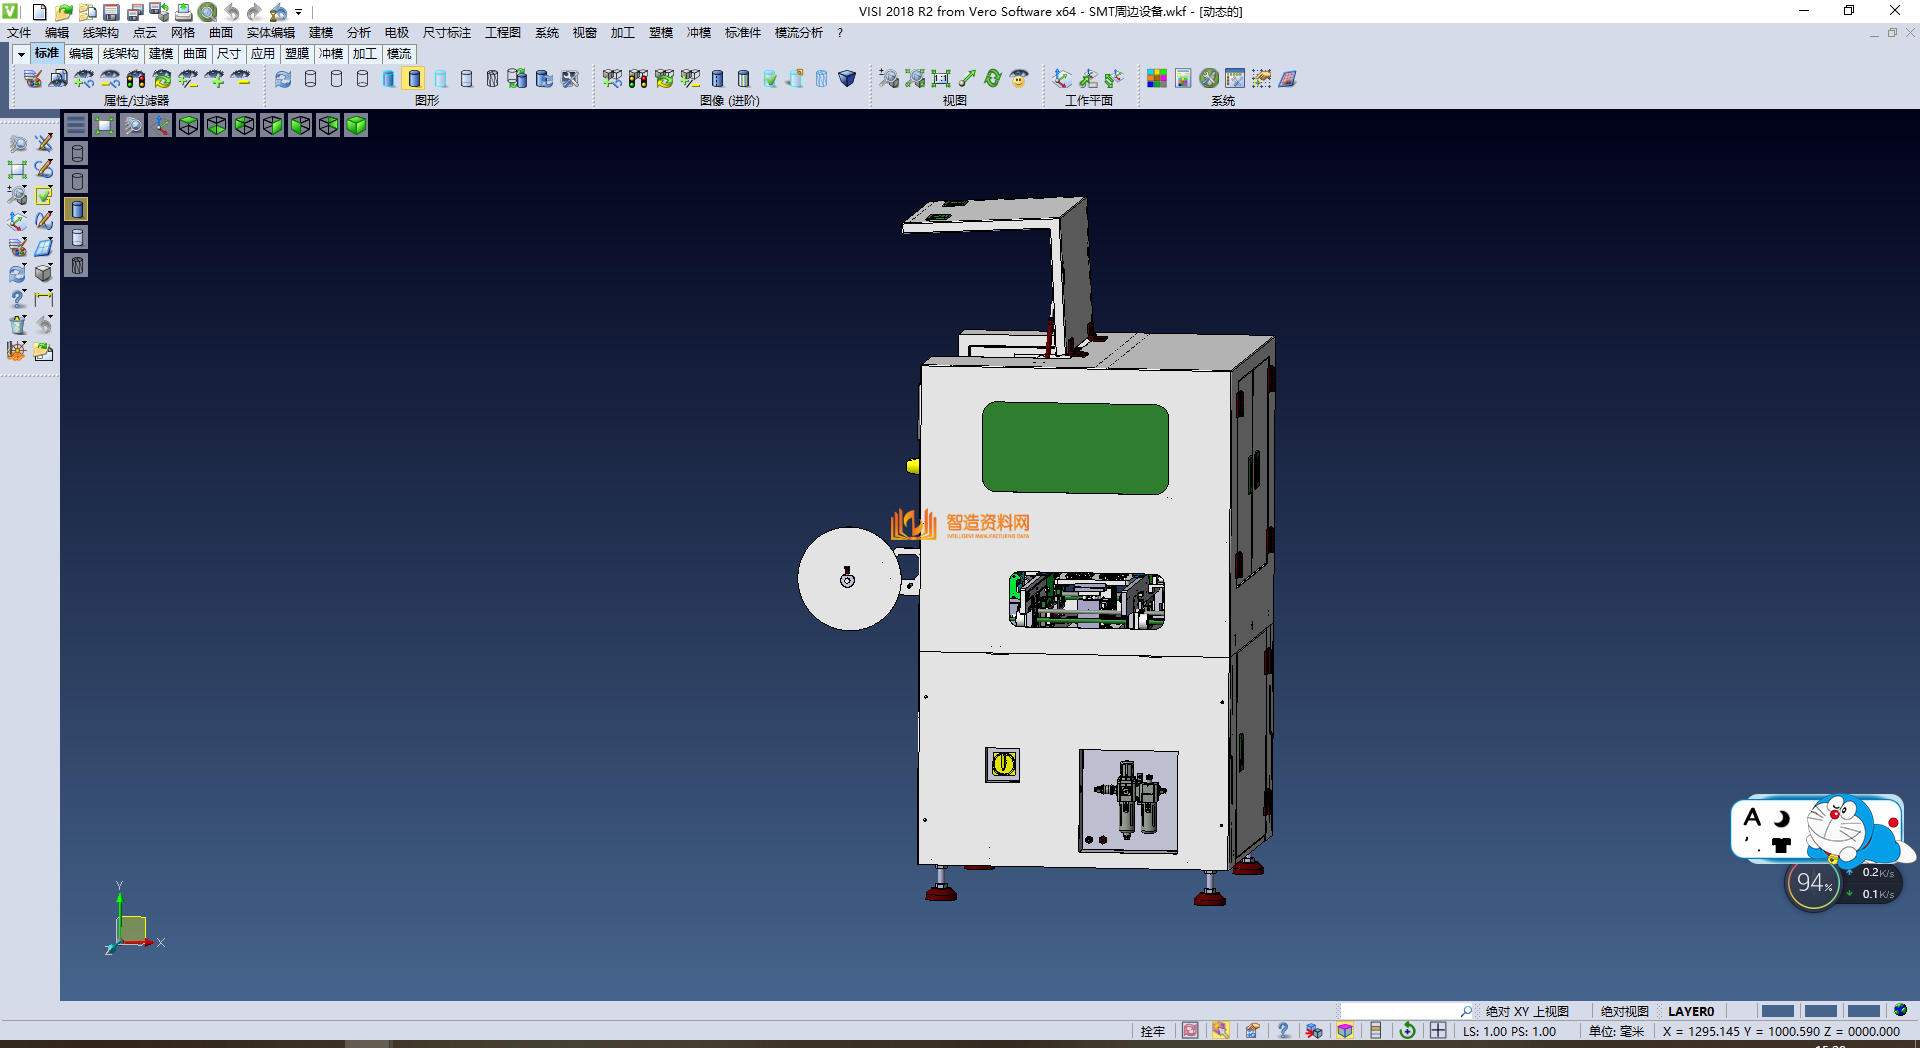Click the Save floppy disk icon
This screenshot has width=1920, height=1048.
(x=111, y=12)
